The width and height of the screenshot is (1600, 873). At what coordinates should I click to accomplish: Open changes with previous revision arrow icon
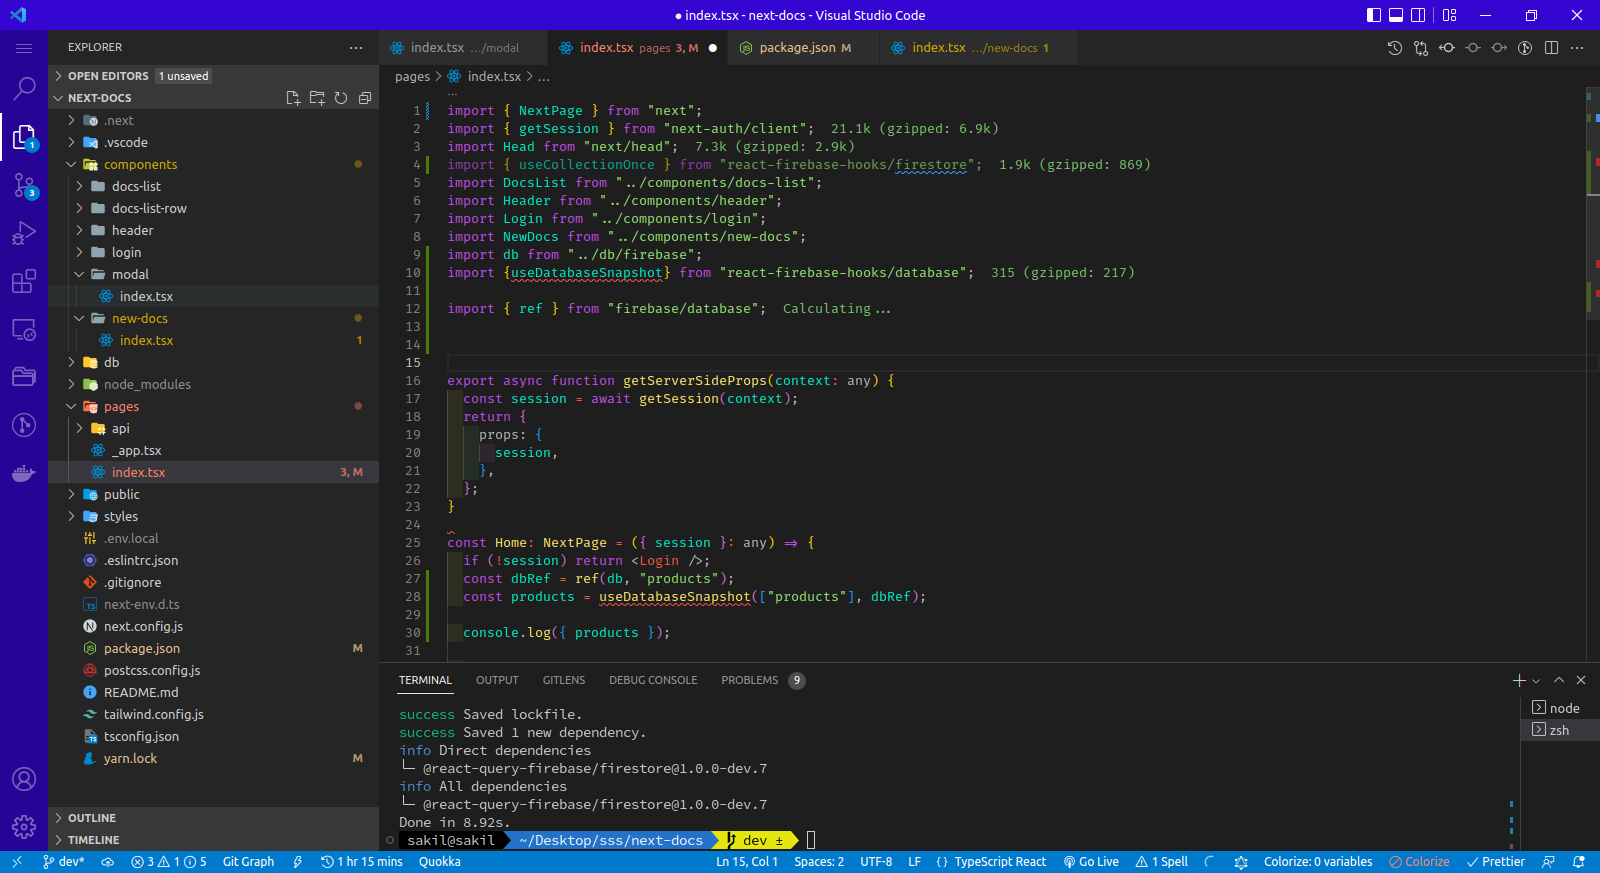(1447, 48)
